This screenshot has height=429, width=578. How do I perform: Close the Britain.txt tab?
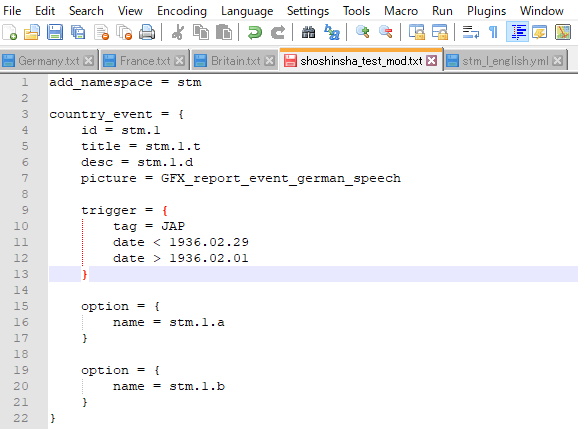(x=270, y=60)
